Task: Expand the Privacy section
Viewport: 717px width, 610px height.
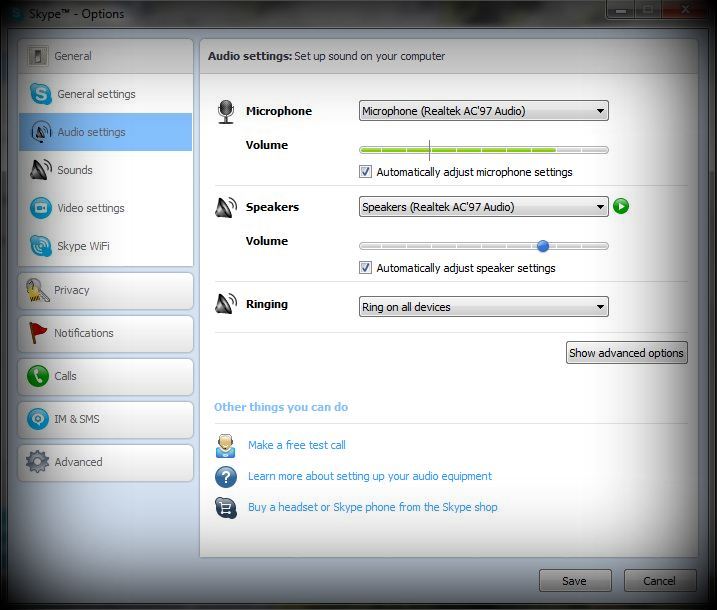Action: click(106, 291)
